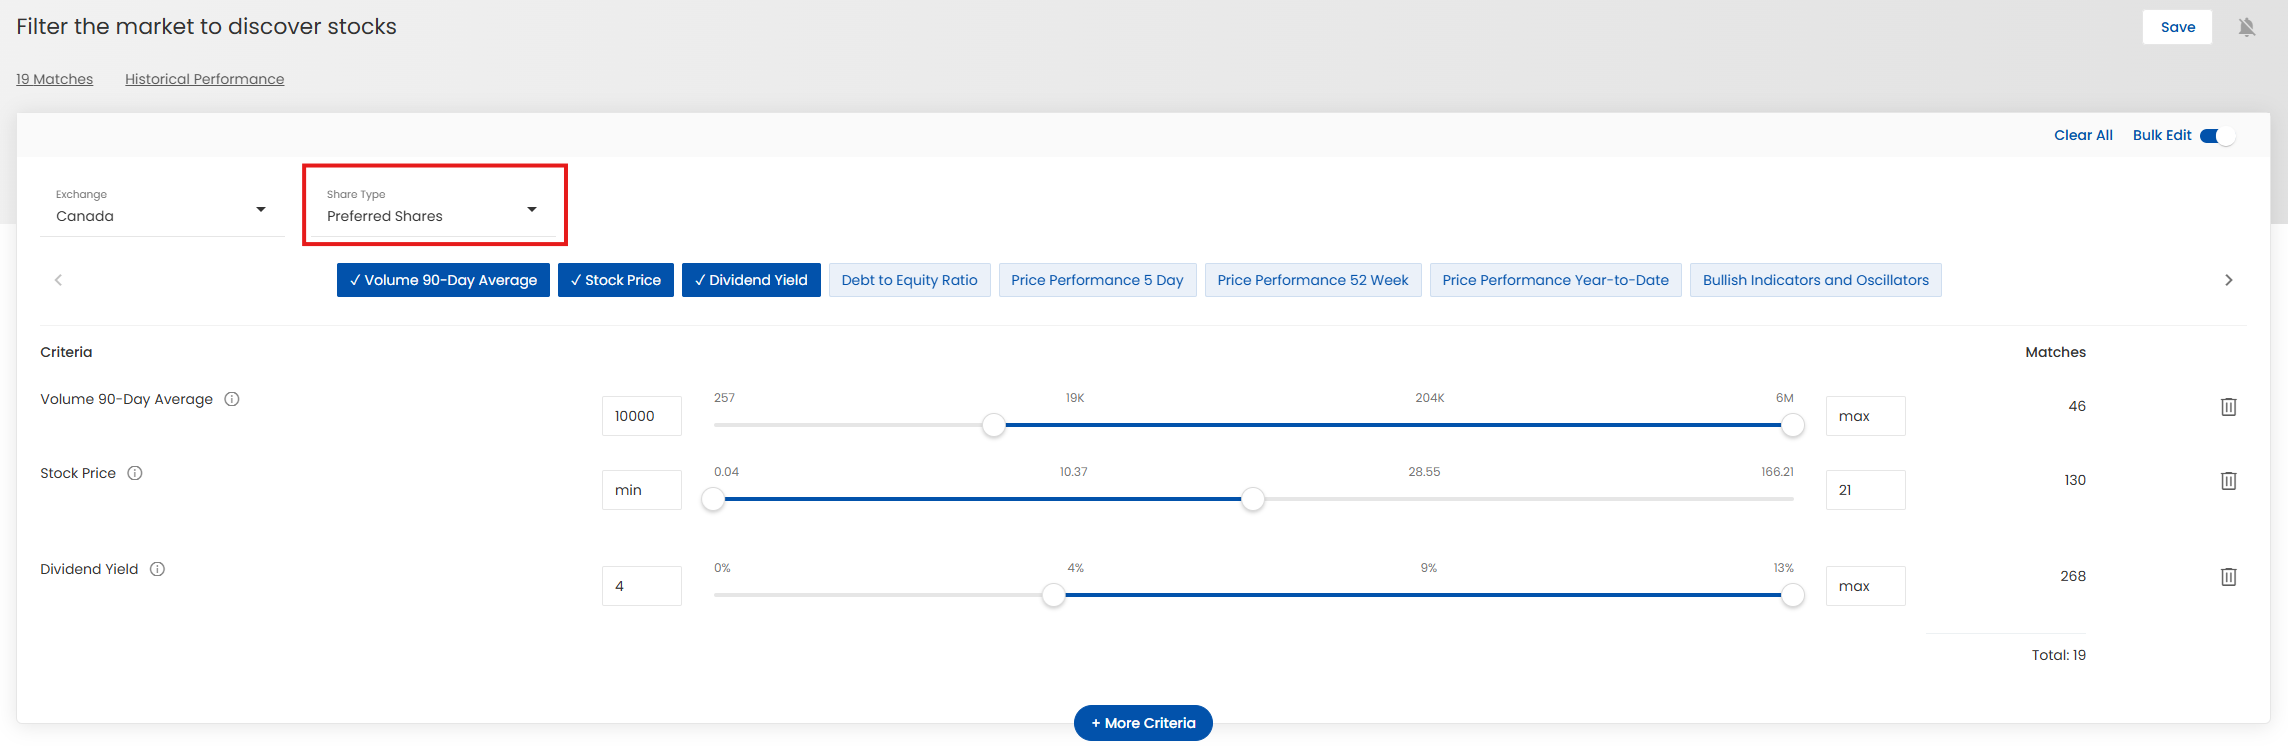Uncheck Volume 90-Day Average chip
The image size is (2288, 746).
443,280
